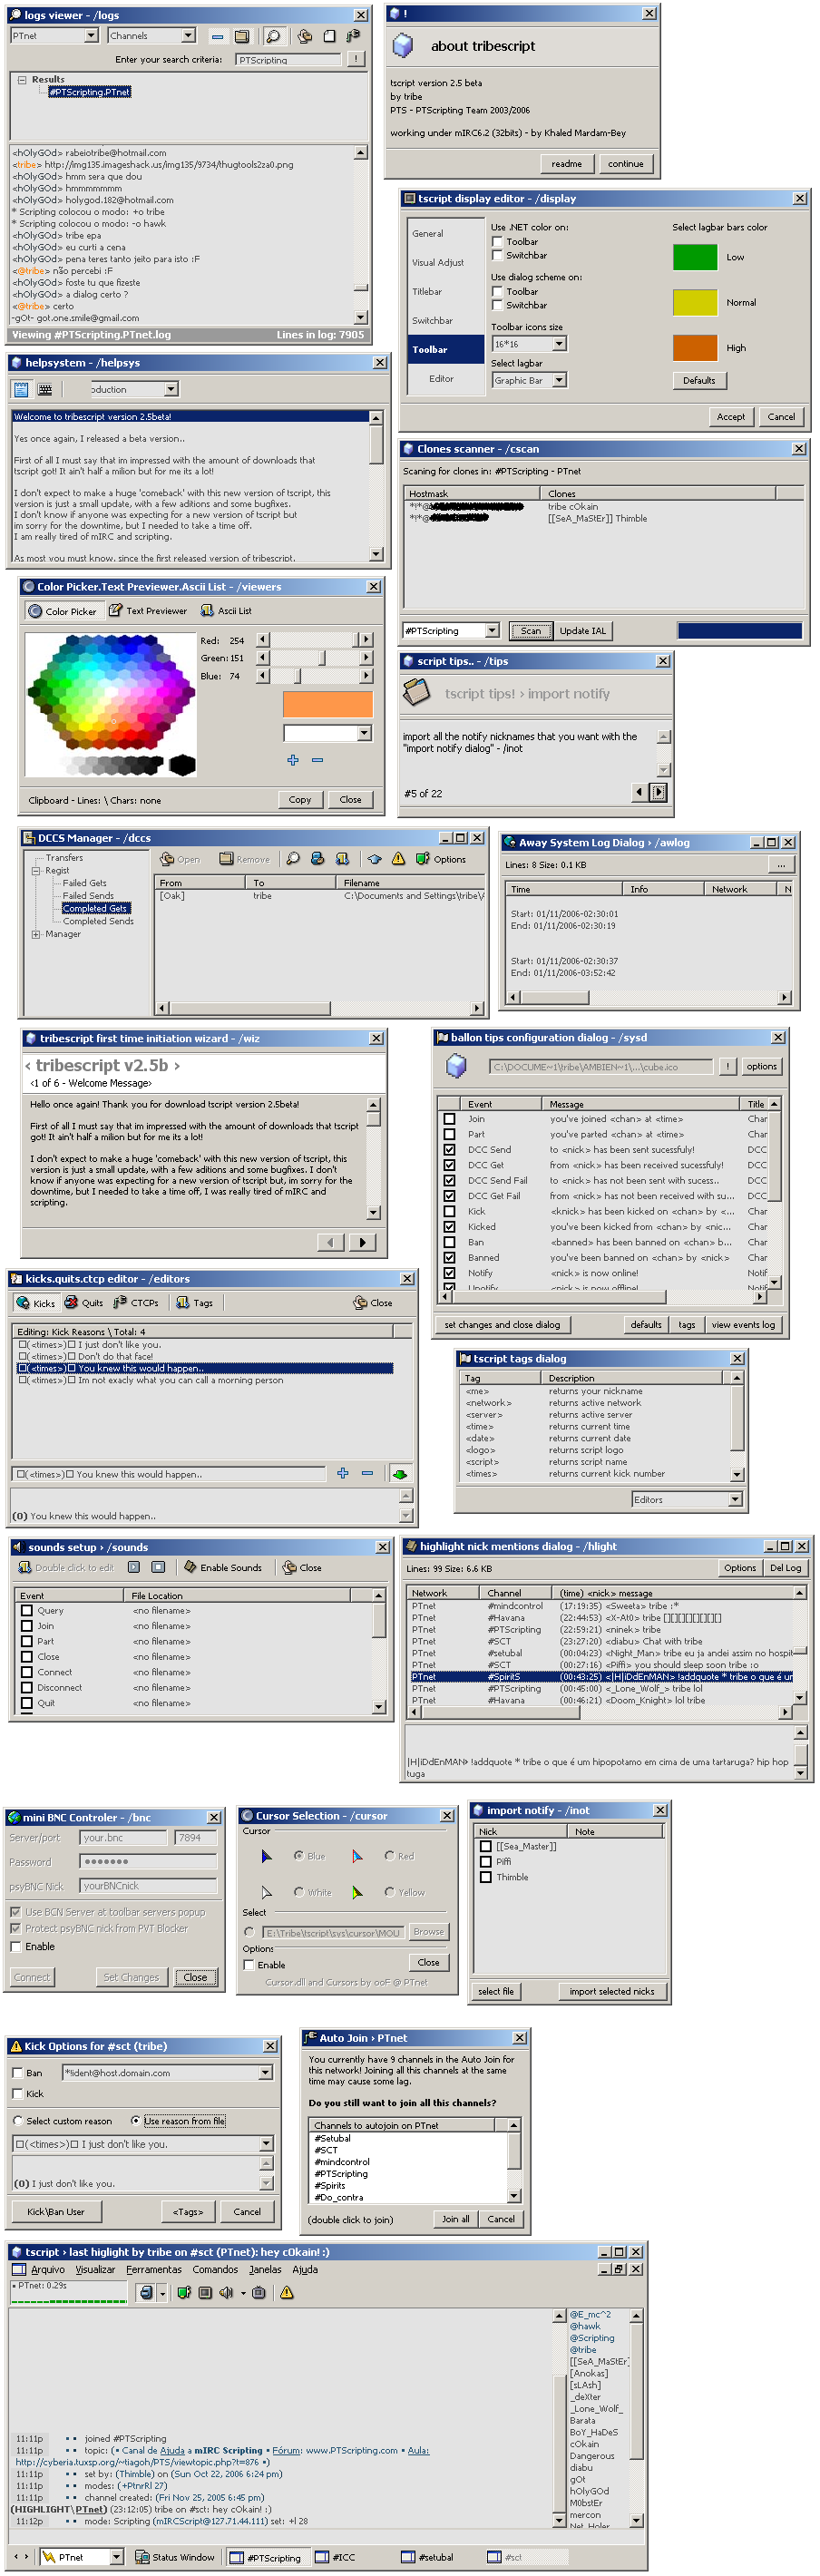The width and height of the screenshot is (820, 2576).
Task: Toggle the Join event checkbox in balloon tips
Action: [x=449, y=1119]
